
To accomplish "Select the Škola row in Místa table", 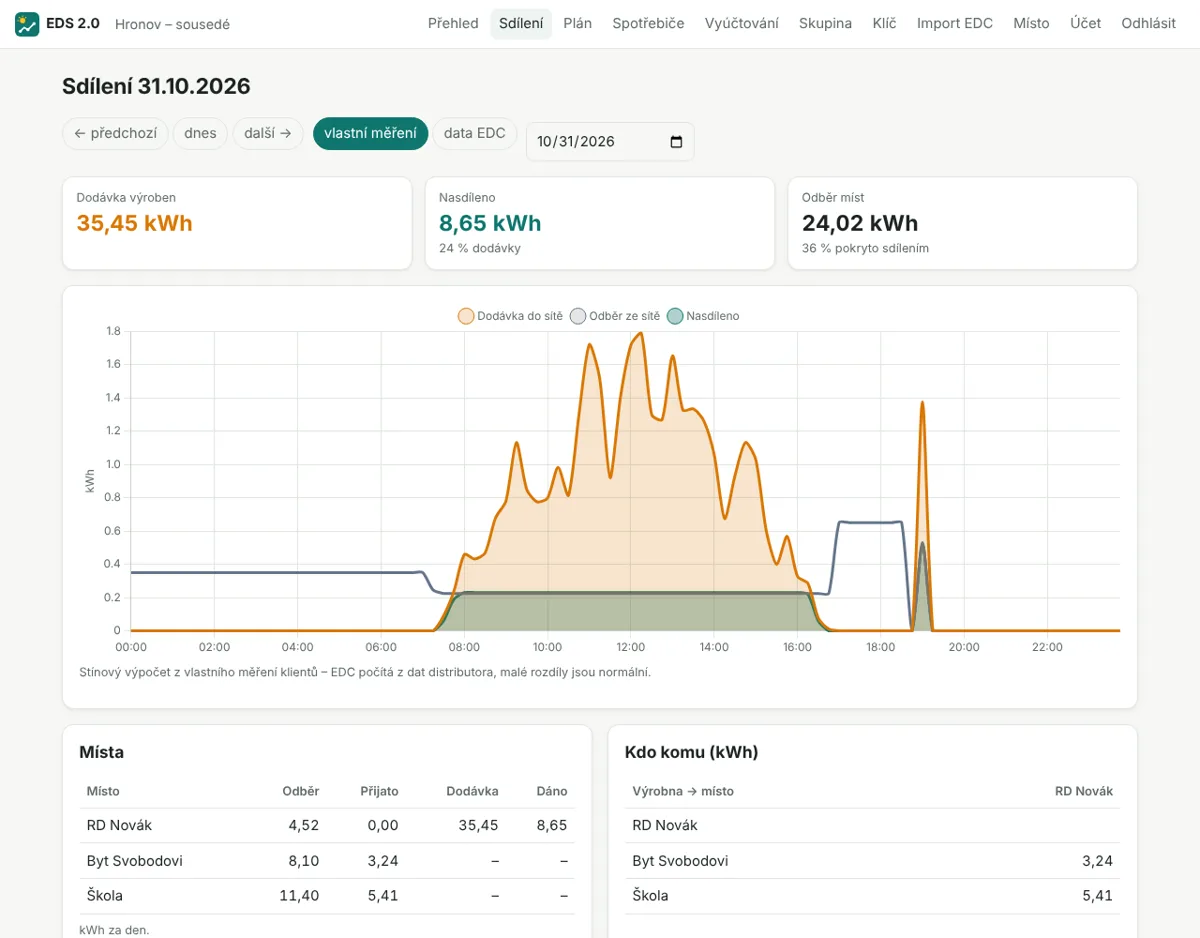I will [x=327, y=896].
